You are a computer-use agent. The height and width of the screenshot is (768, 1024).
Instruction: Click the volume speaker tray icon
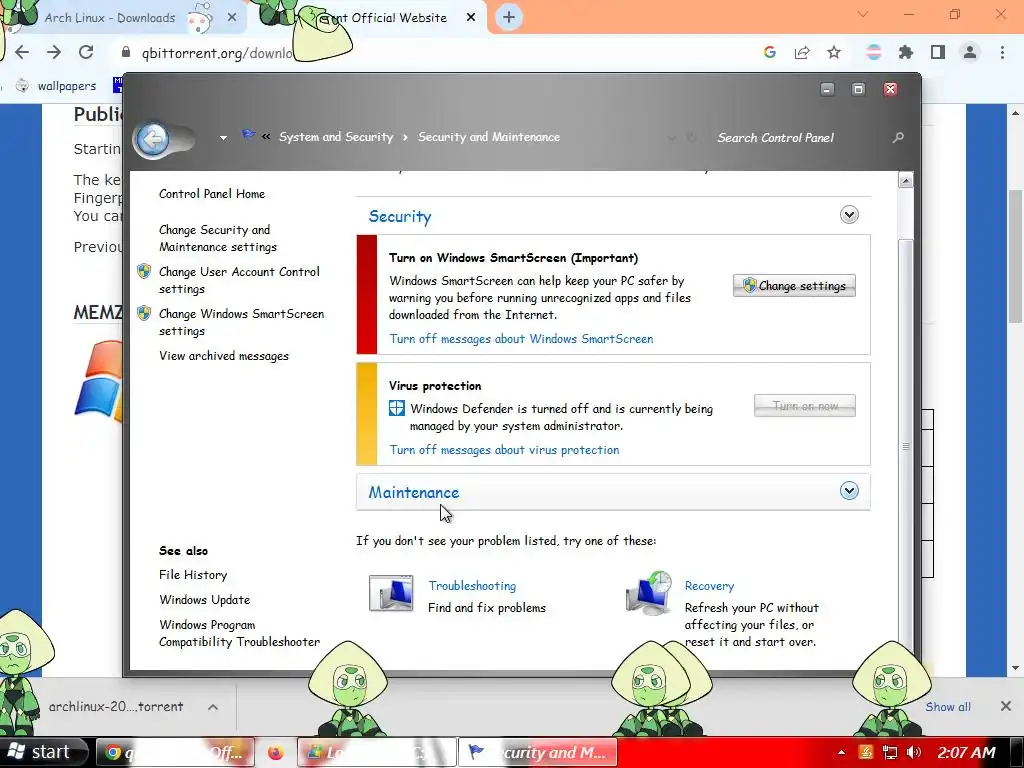914,752
